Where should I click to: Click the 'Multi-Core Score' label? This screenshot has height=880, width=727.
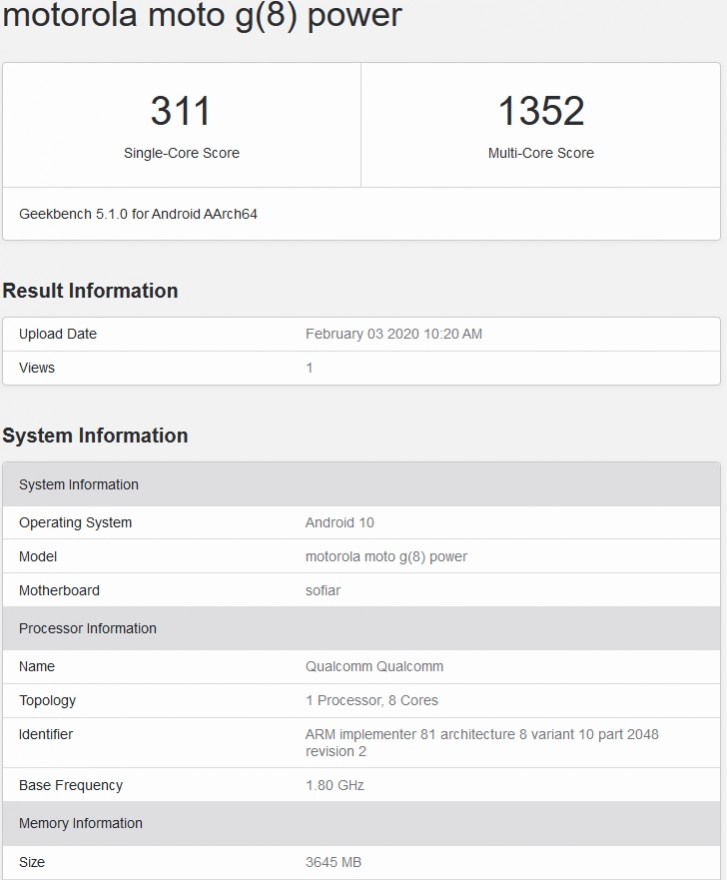point(540,153)
